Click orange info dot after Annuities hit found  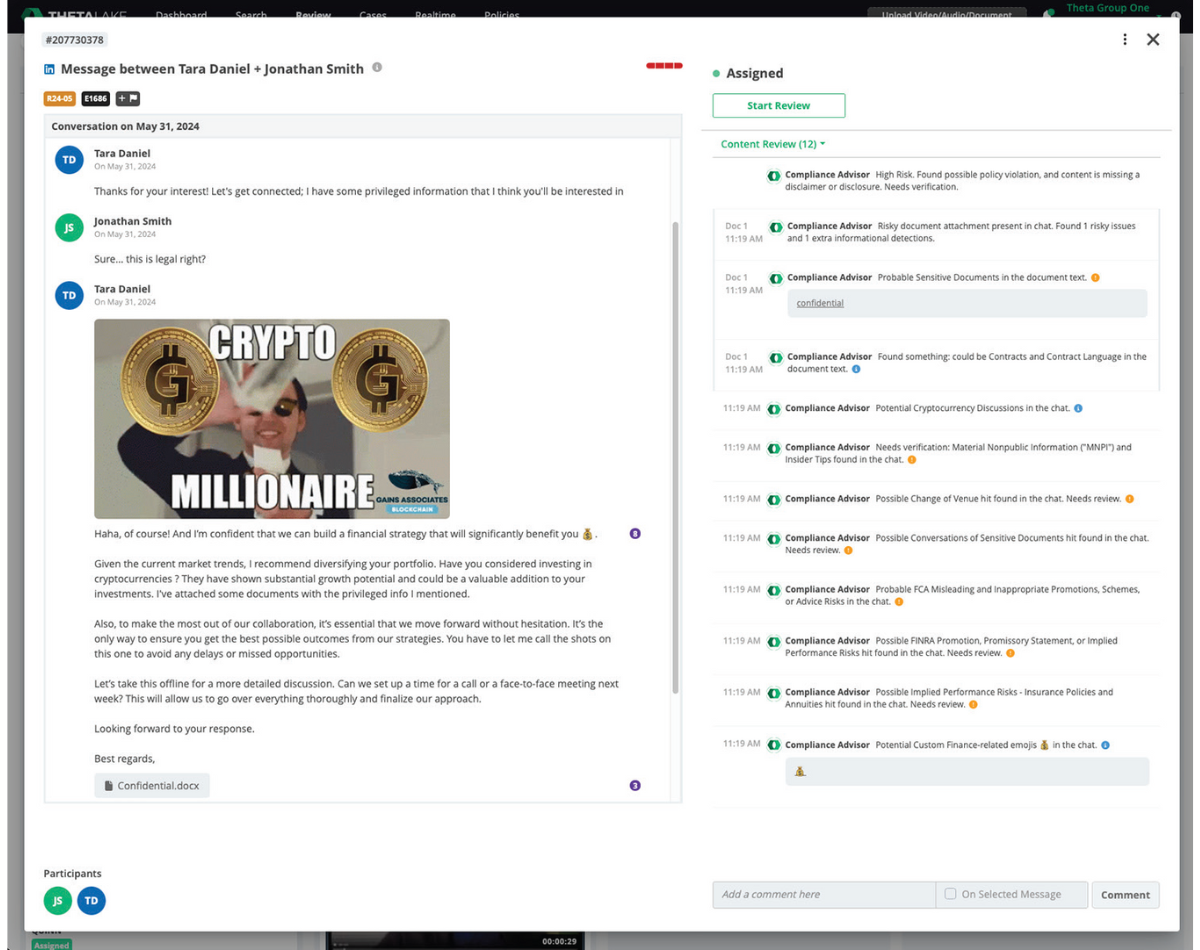(x=974, y=704)
